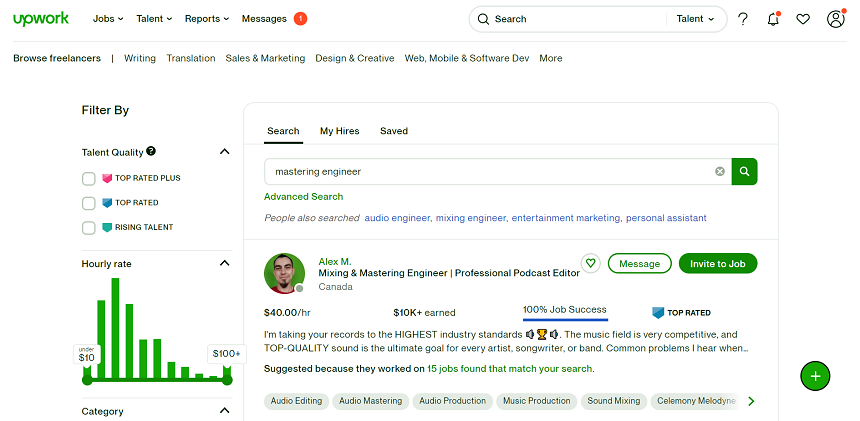Open More browse categories

tap(551, 58)
